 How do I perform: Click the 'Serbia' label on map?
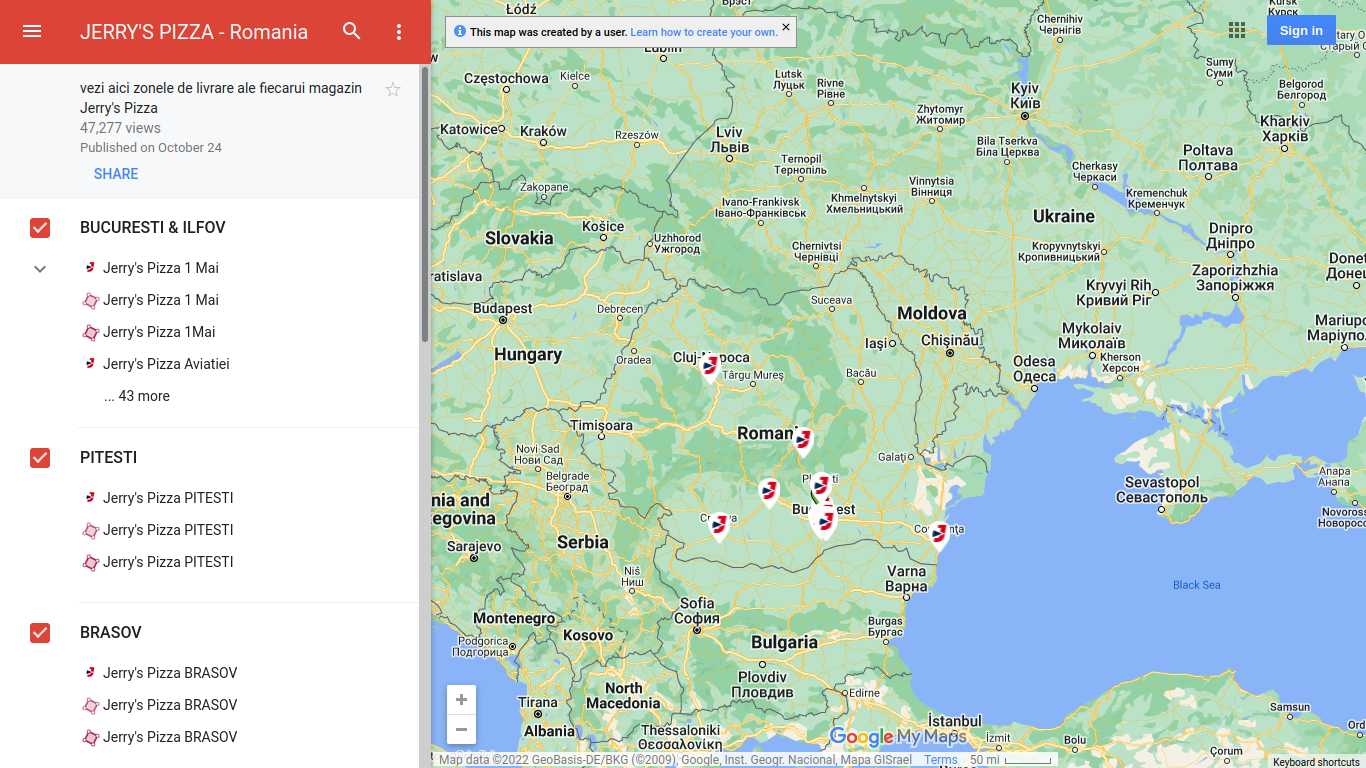click(582, 542)
